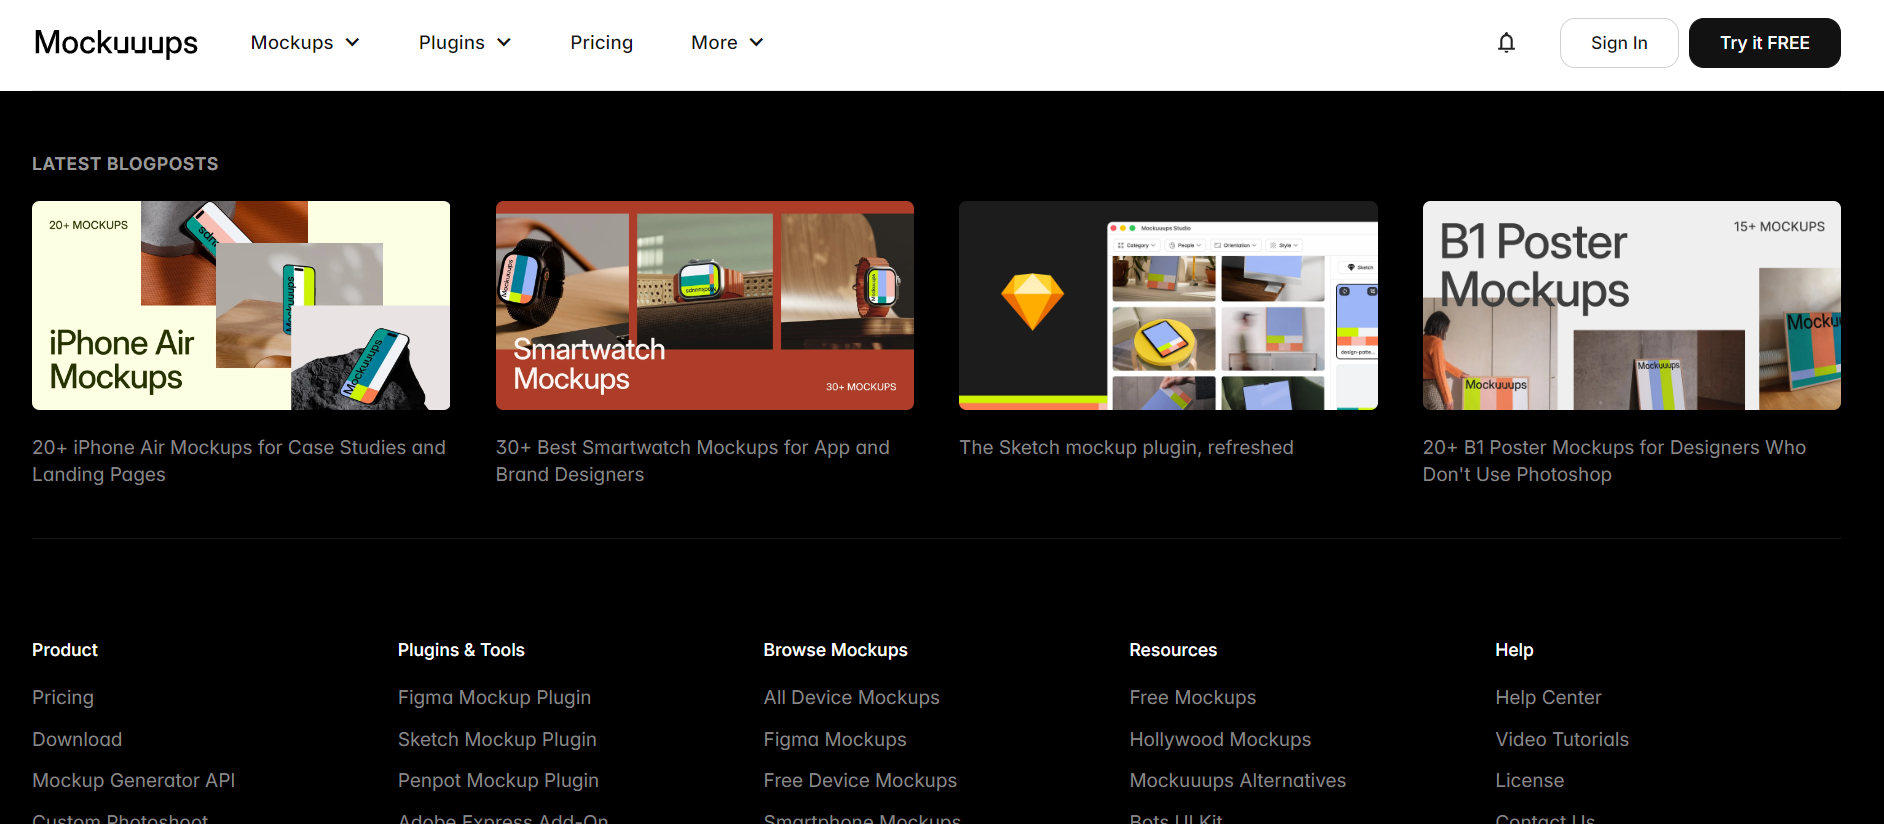Browse Figma Mockups in the footer
The height and width of the screenshot is (824, 1884).
click(835, 740)
